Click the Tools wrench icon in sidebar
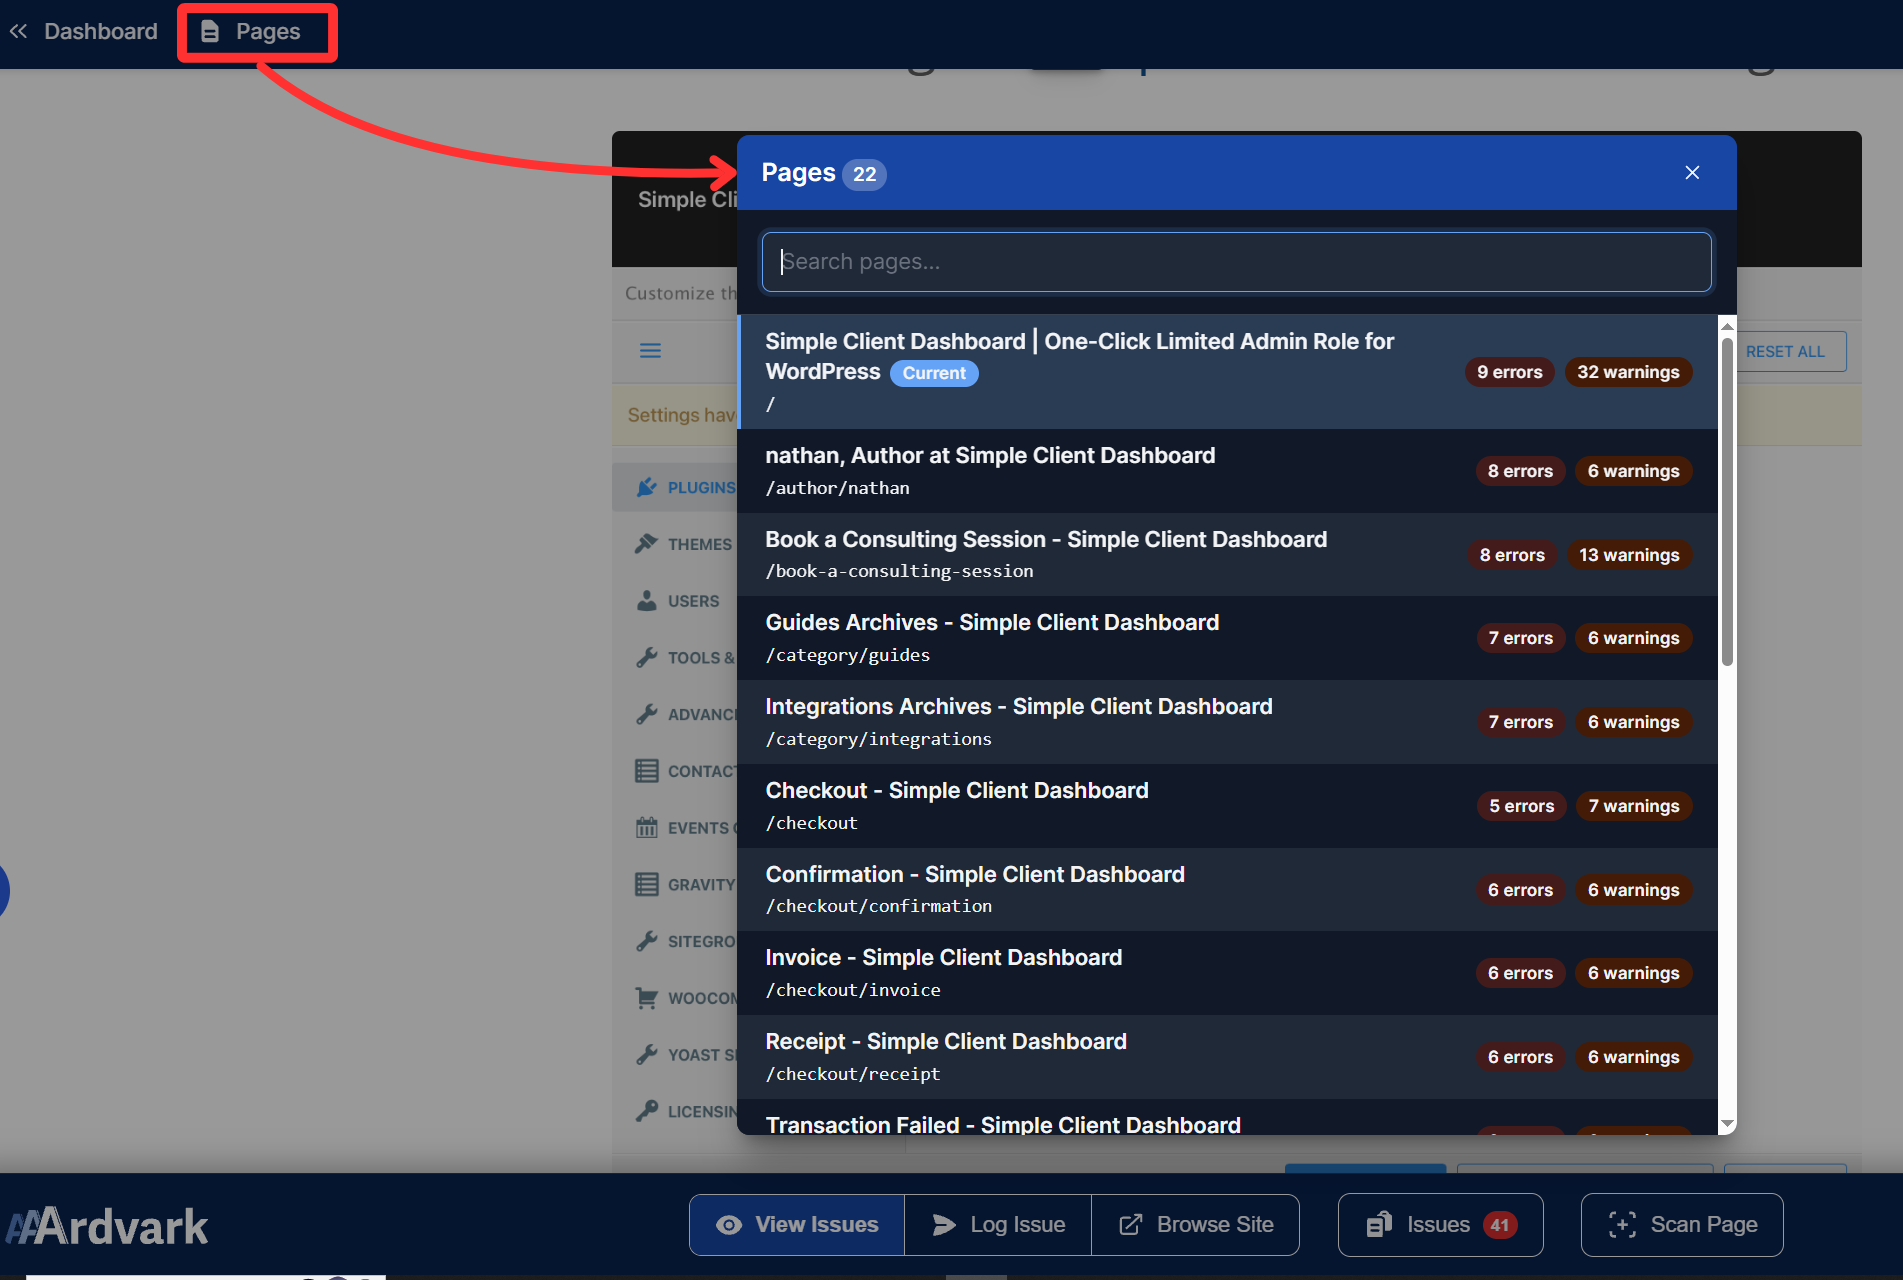Screen dimensions: 1903x1280 (x=647, y=658)
